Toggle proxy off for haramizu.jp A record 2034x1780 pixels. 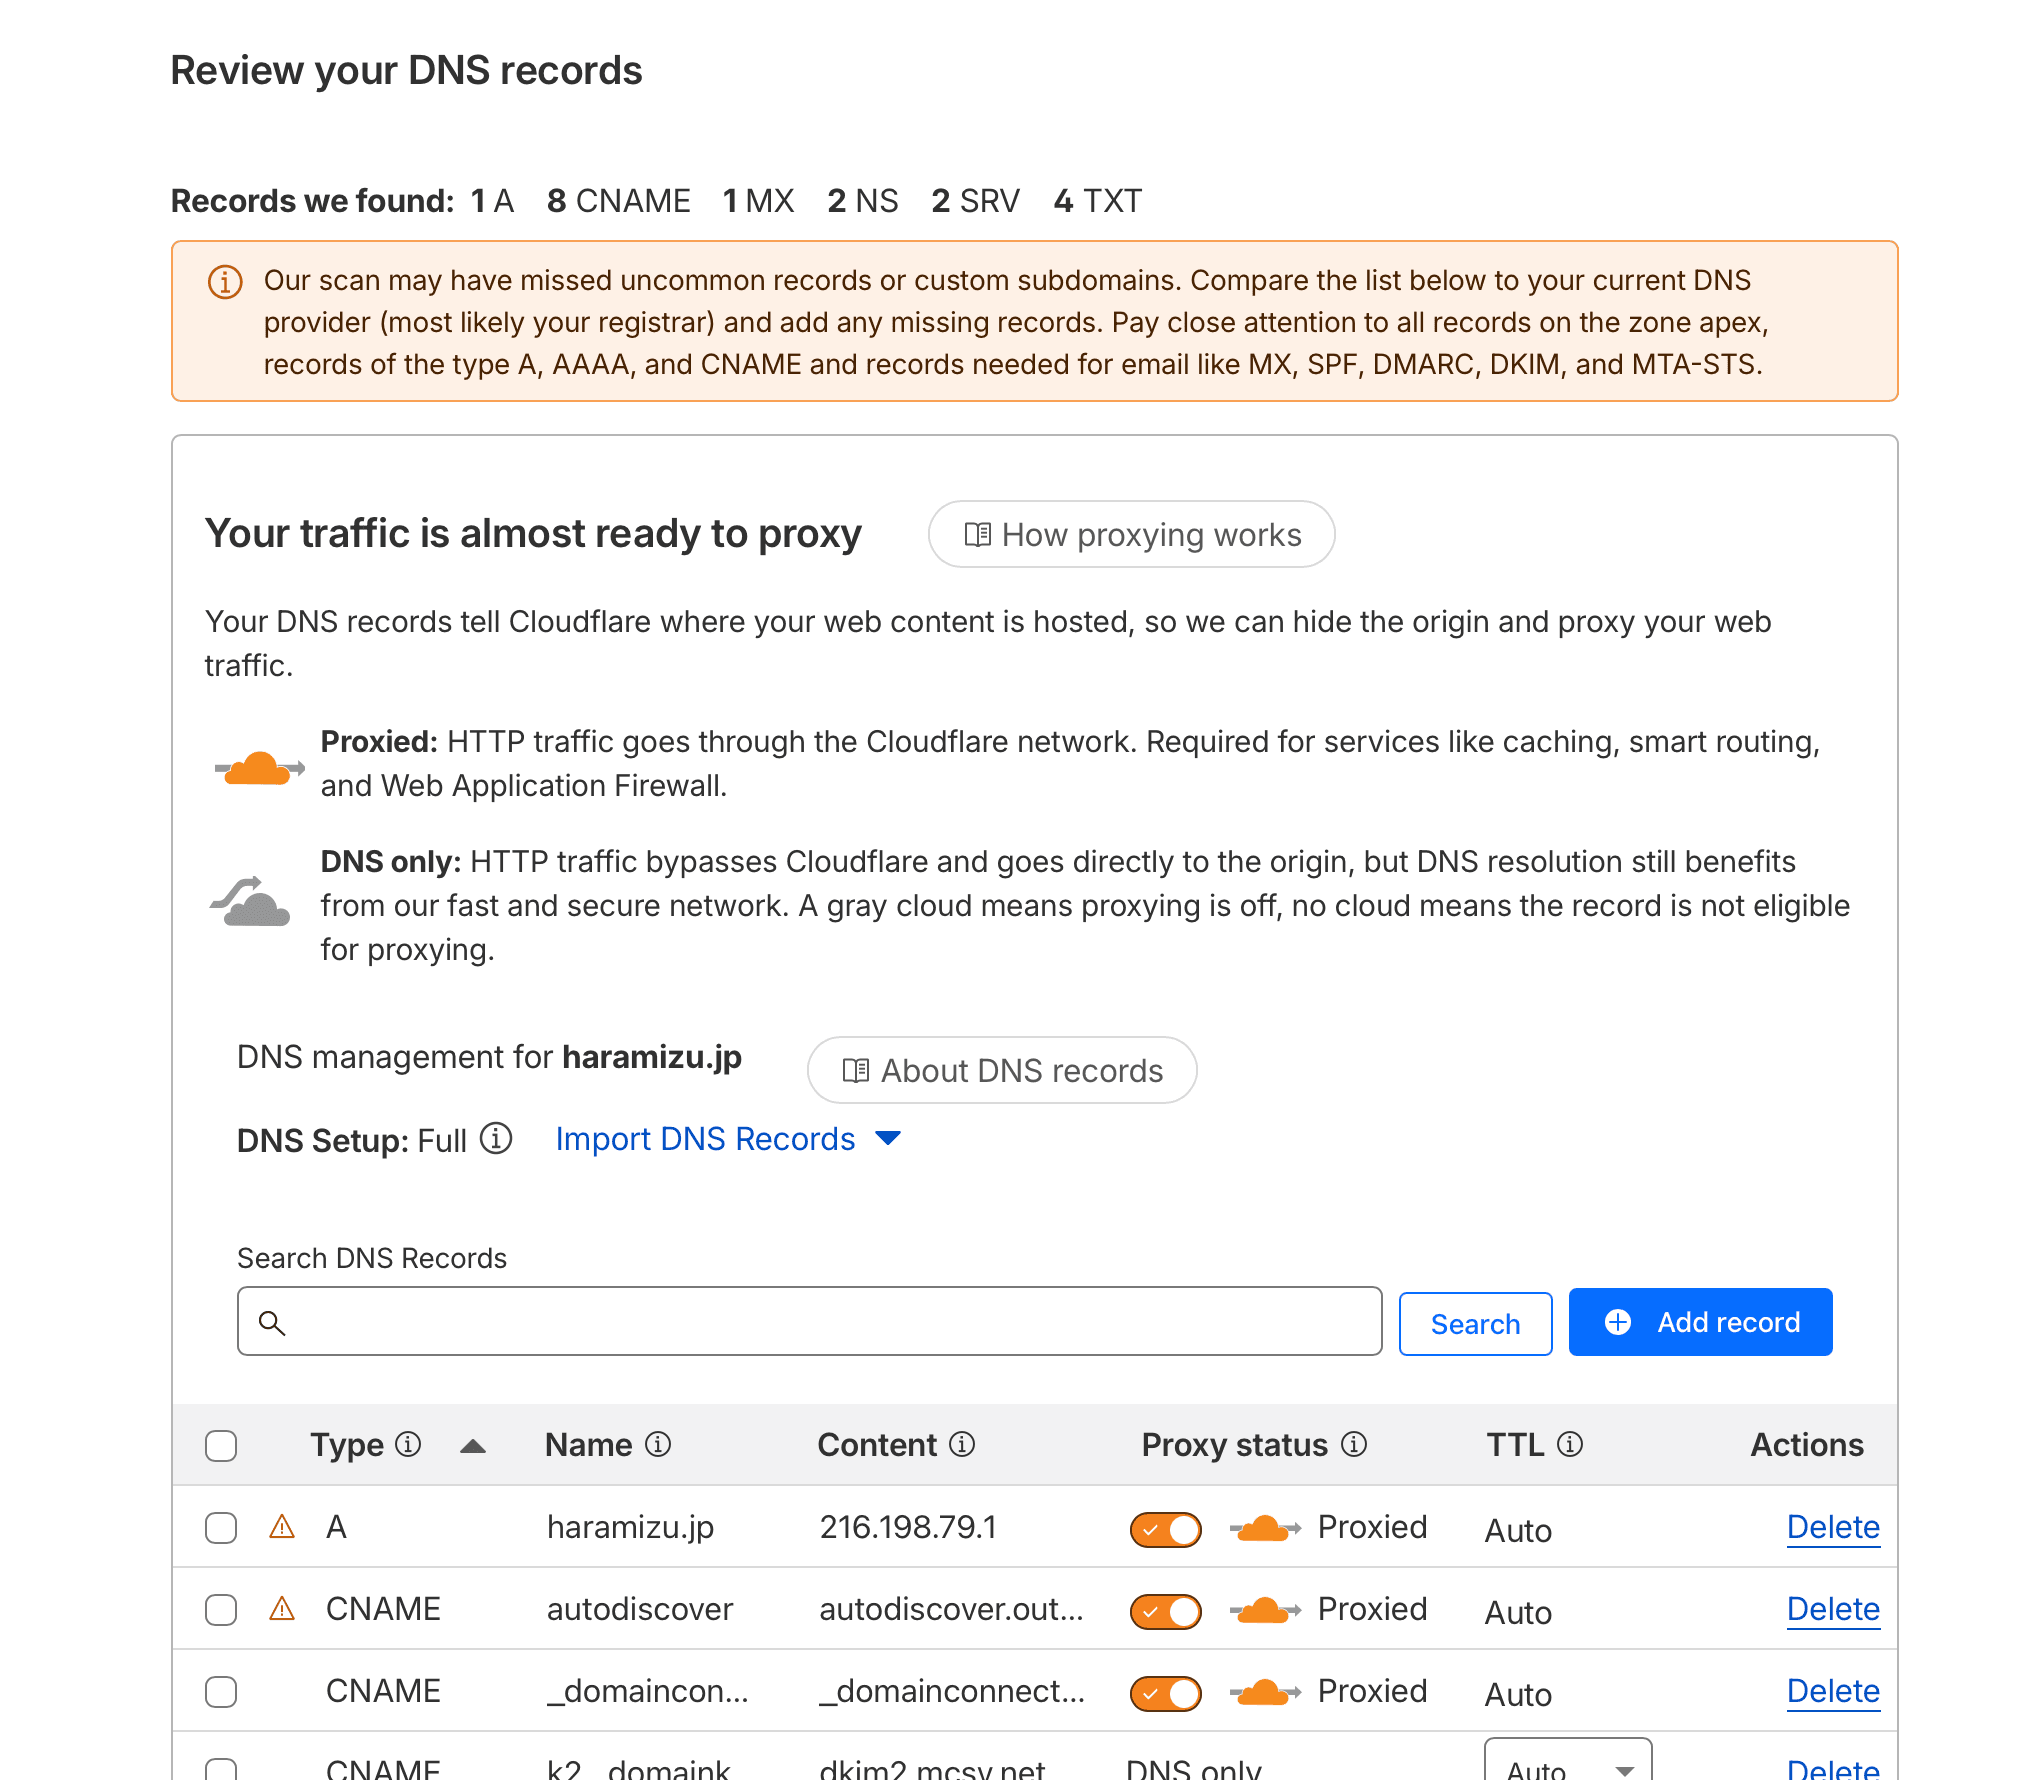tap(1165, 1529)
